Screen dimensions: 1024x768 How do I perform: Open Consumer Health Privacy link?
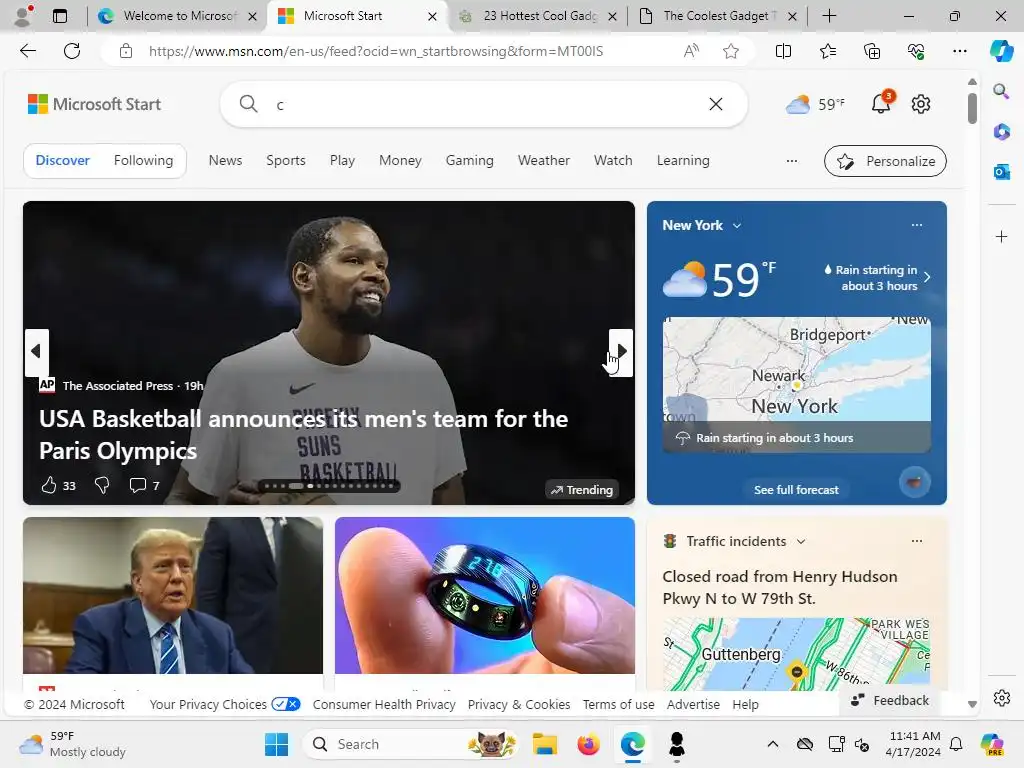point(384,705)
